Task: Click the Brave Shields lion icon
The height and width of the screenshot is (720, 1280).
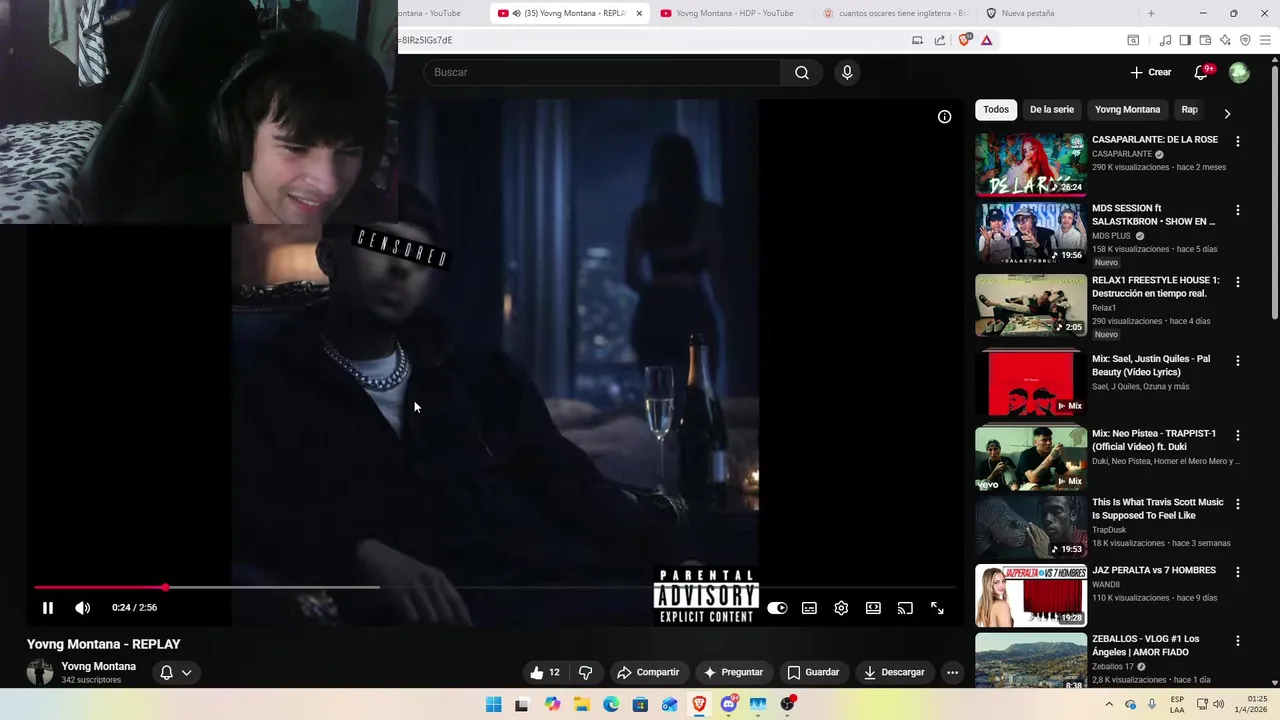Action: tap(965, 40)
